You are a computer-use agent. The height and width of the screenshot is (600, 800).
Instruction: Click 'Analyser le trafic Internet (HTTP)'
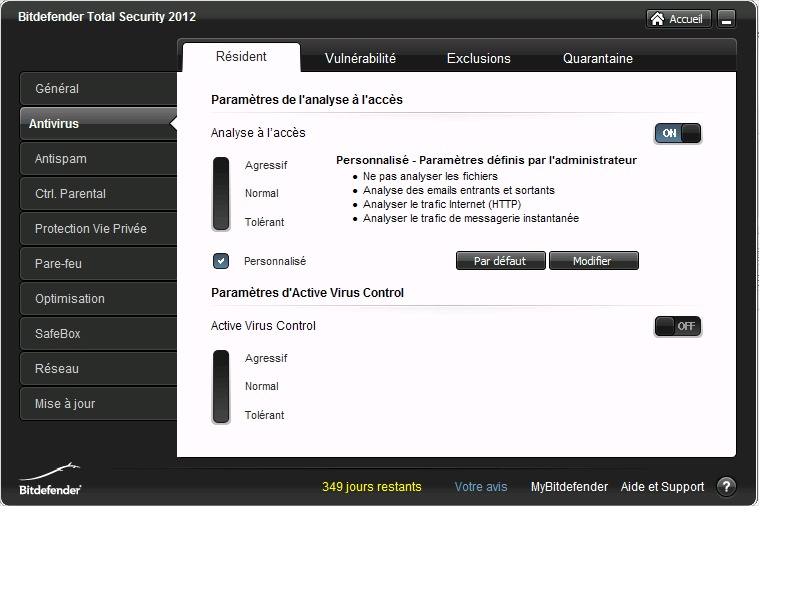point(442,205)
